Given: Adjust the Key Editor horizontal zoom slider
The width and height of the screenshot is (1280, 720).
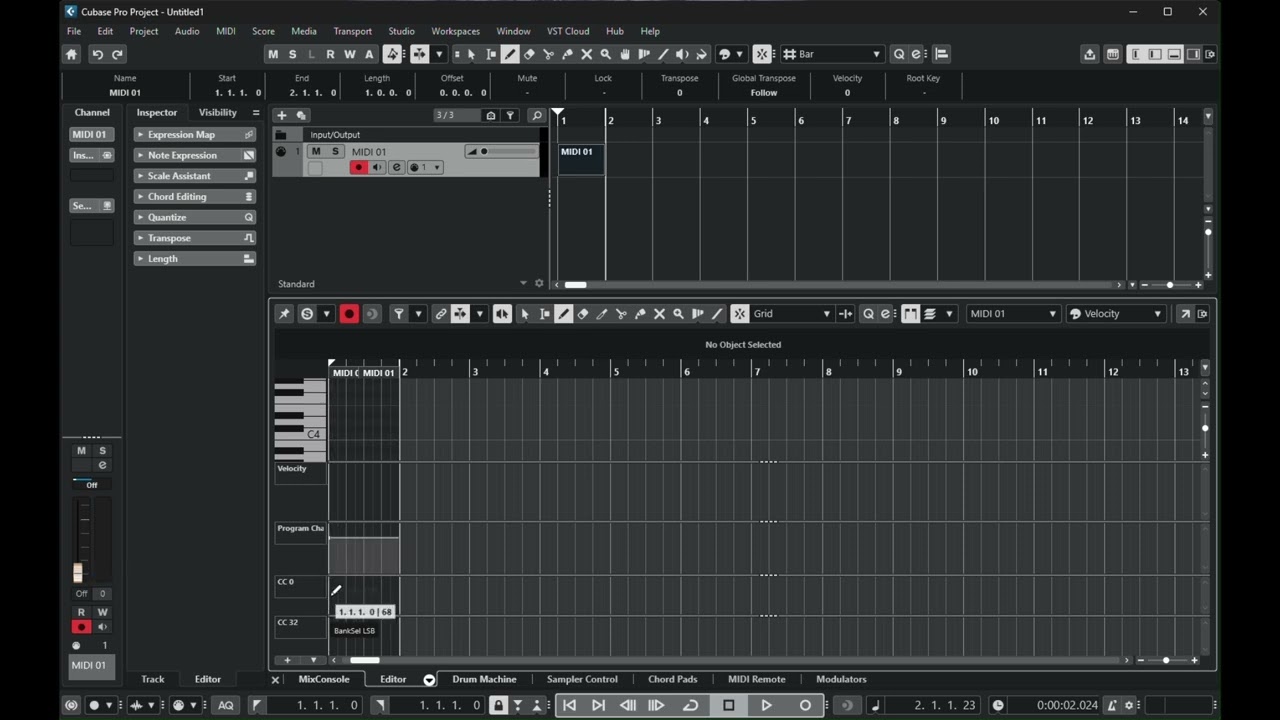Looking at the screenshot, I should [x=1166, y=660].
